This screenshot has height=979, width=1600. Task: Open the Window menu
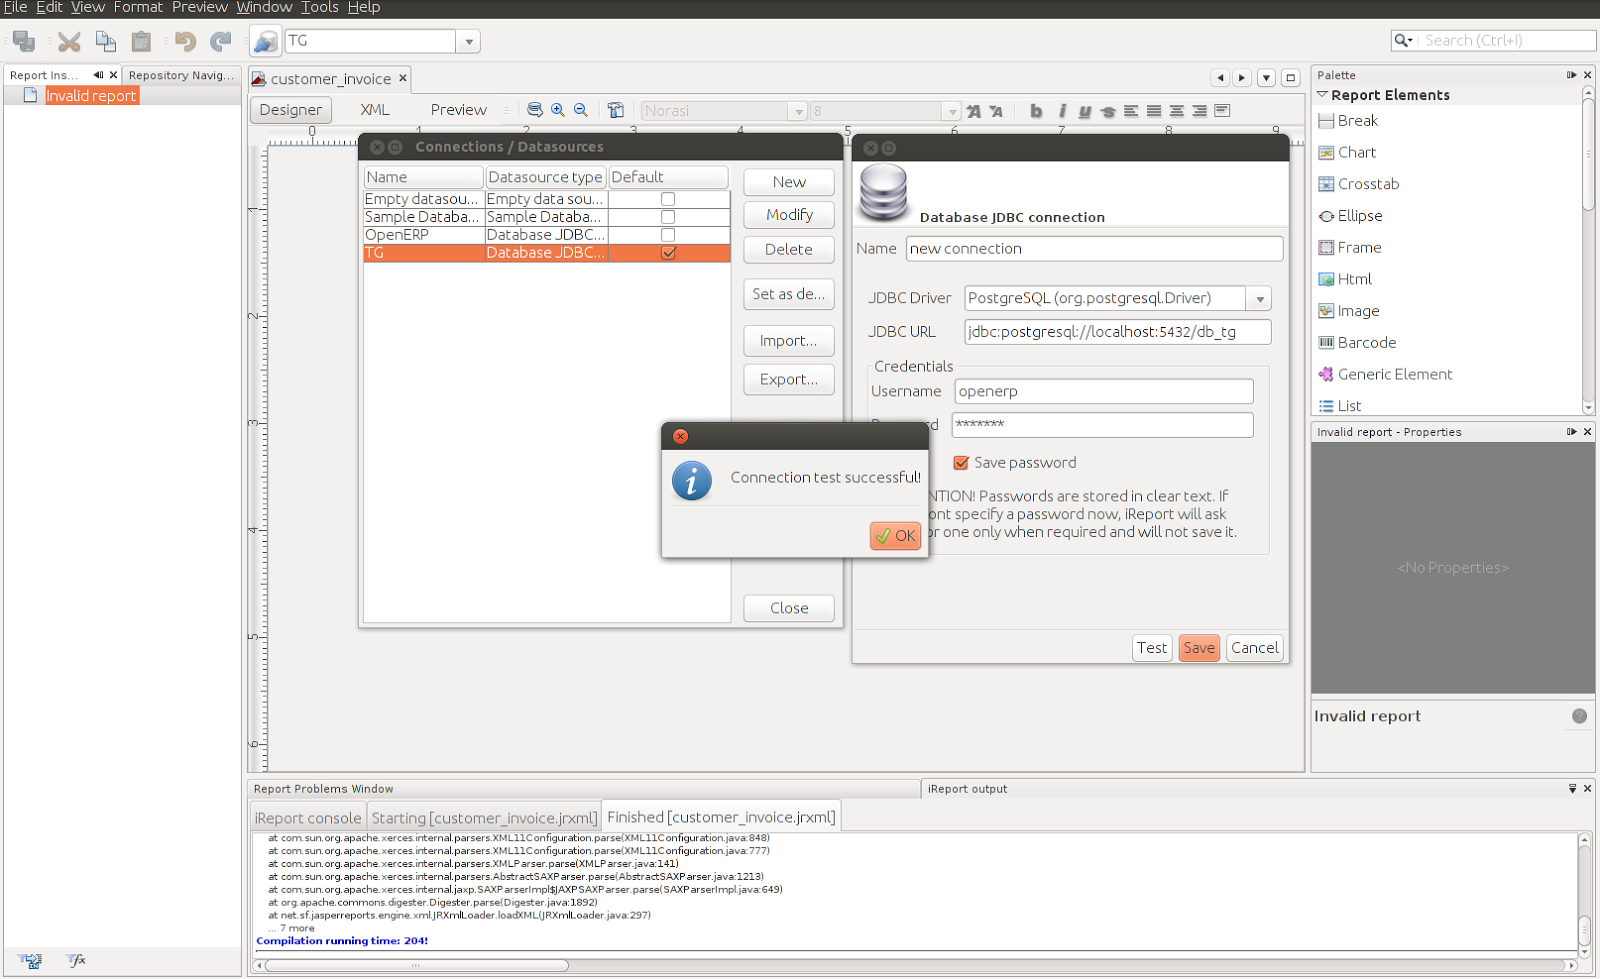click(264, 7)
